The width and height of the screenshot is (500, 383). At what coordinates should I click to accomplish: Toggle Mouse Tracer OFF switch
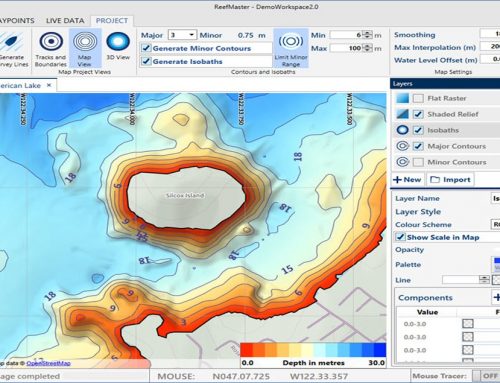coord(486,376)
